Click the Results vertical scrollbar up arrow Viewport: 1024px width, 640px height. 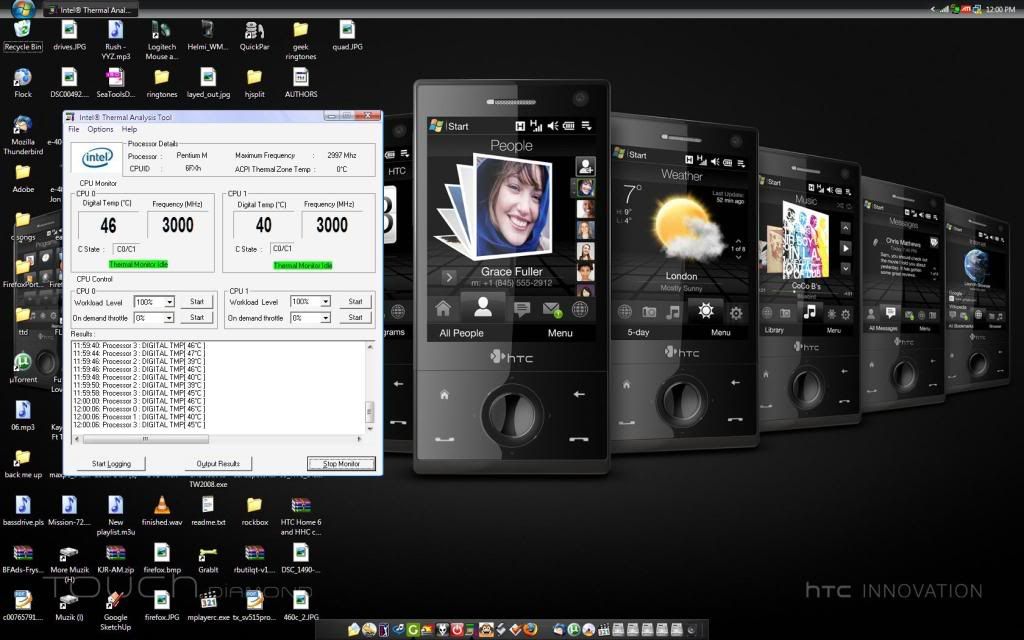(x=370, y=346)
